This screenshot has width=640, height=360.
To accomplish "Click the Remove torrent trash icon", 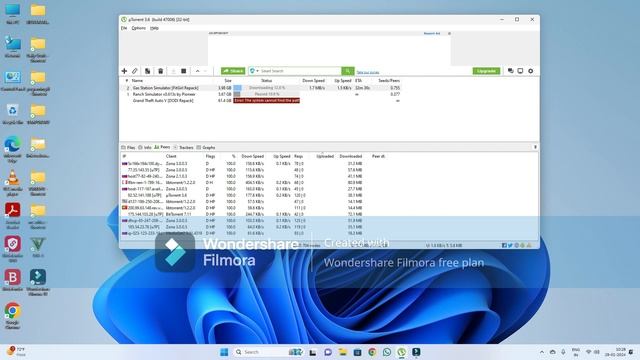I will (x=160, y=71).
